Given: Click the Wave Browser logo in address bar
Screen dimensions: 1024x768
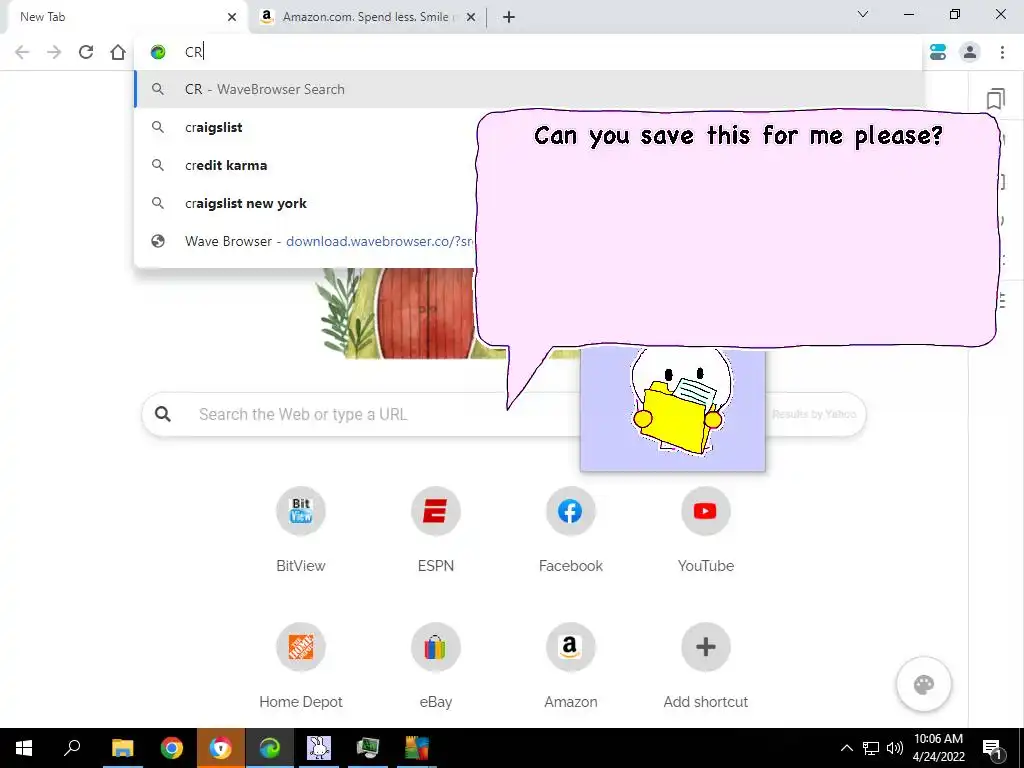Looking at the screenshot, I should 158,52.
